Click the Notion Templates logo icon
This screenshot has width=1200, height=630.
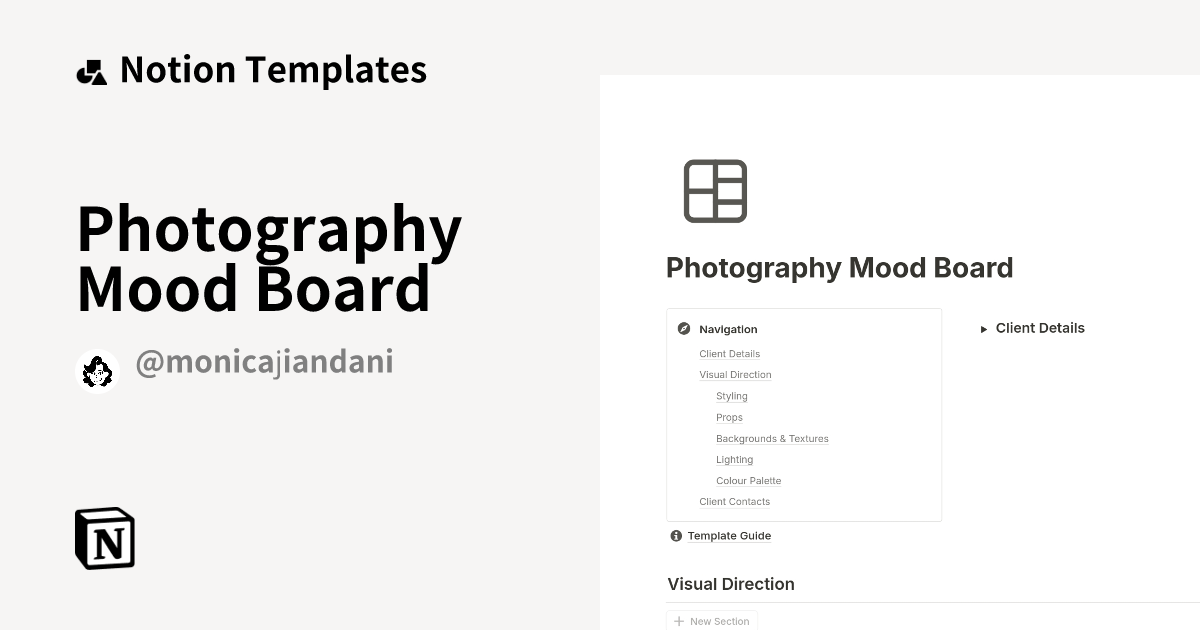coord(93,69)
